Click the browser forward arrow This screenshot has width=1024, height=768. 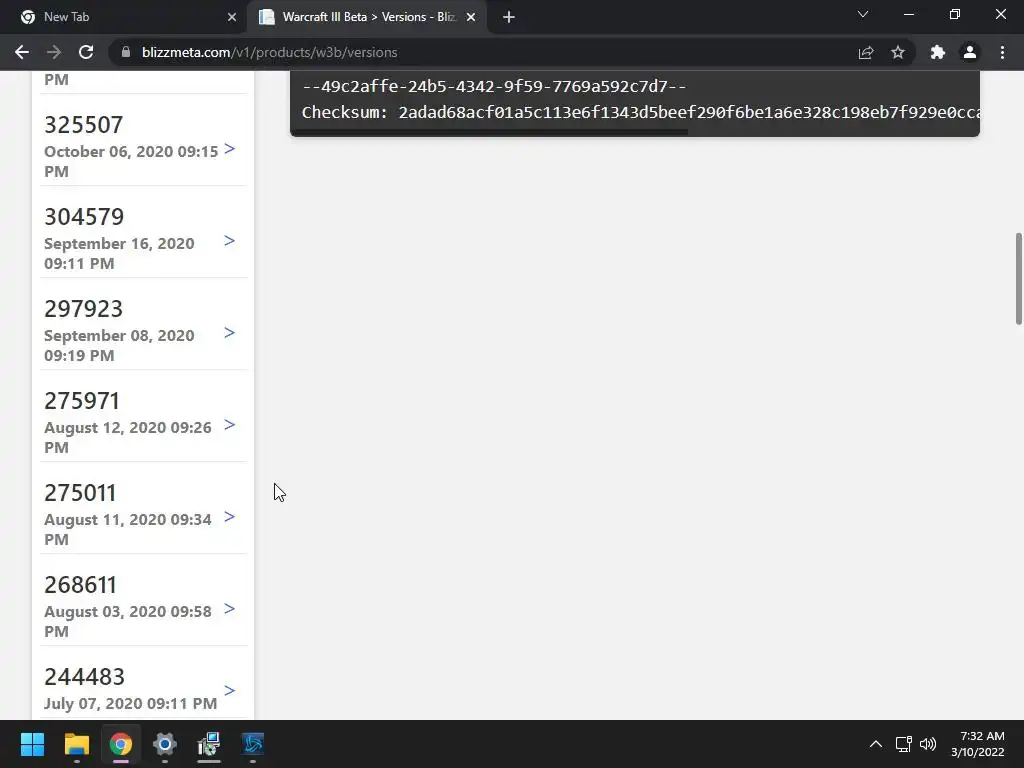(x=54, y=52)
